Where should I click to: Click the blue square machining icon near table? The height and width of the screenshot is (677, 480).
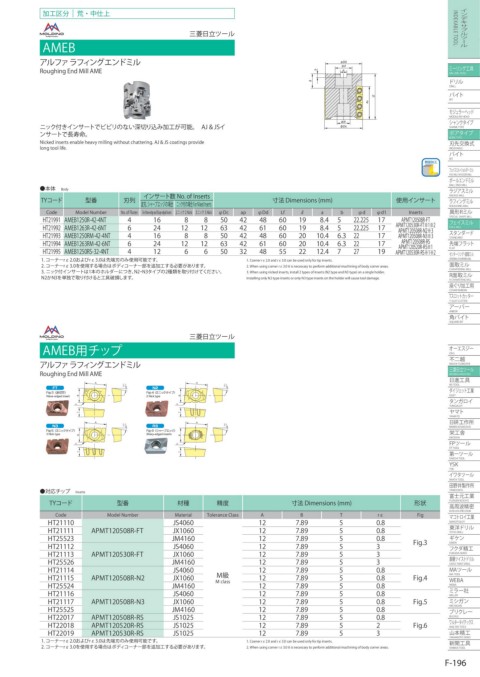(x=430, y=168)
